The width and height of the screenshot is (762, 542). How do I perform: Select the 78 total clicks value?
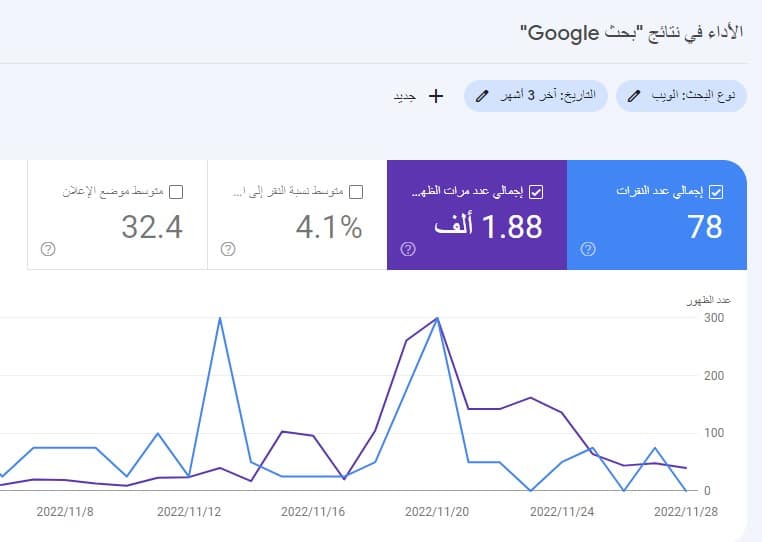pyautogui.click(x=704, y=227)
